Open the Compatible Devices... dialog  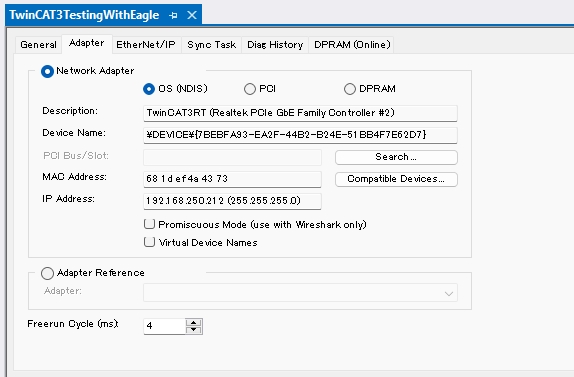(x=396, y=179)
